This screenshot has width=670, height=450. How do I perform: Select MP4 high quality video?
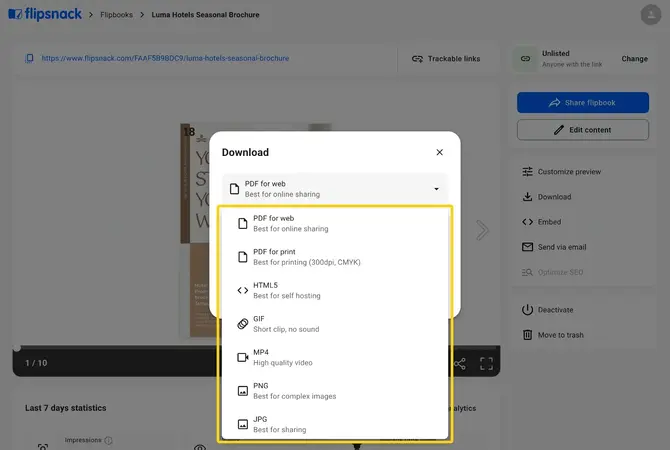tap(335, 357)
